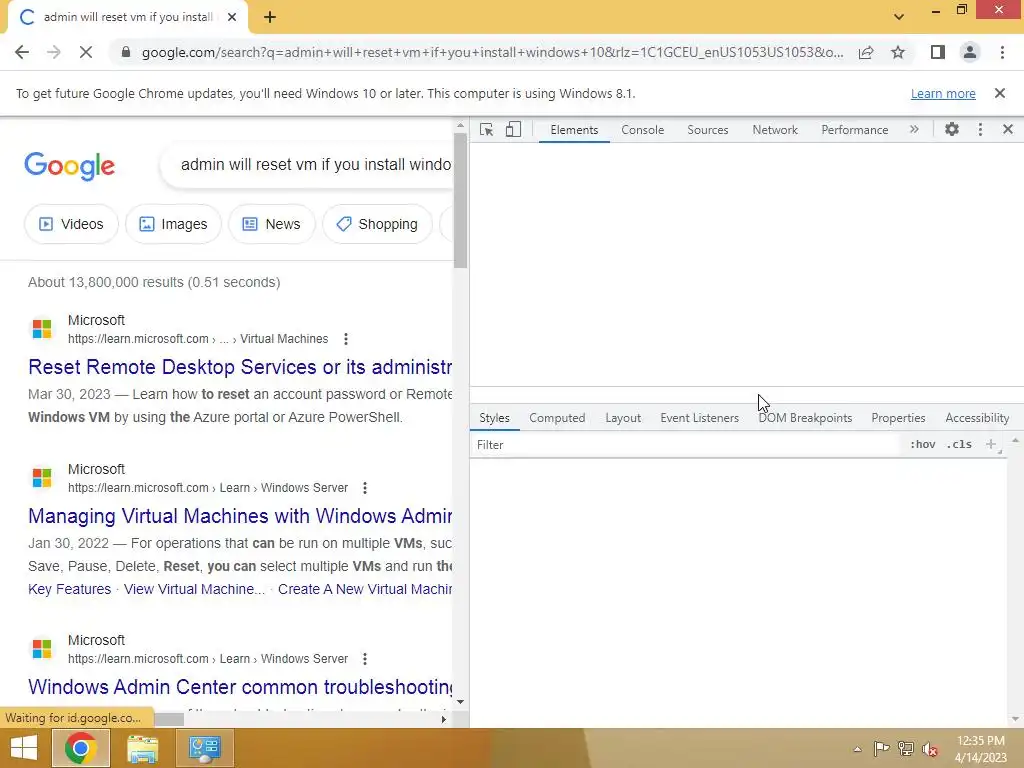The height and width of the screenshot is (768, 1024).
Task: Switch to the Console tab
Action: [x=643, y=129]
